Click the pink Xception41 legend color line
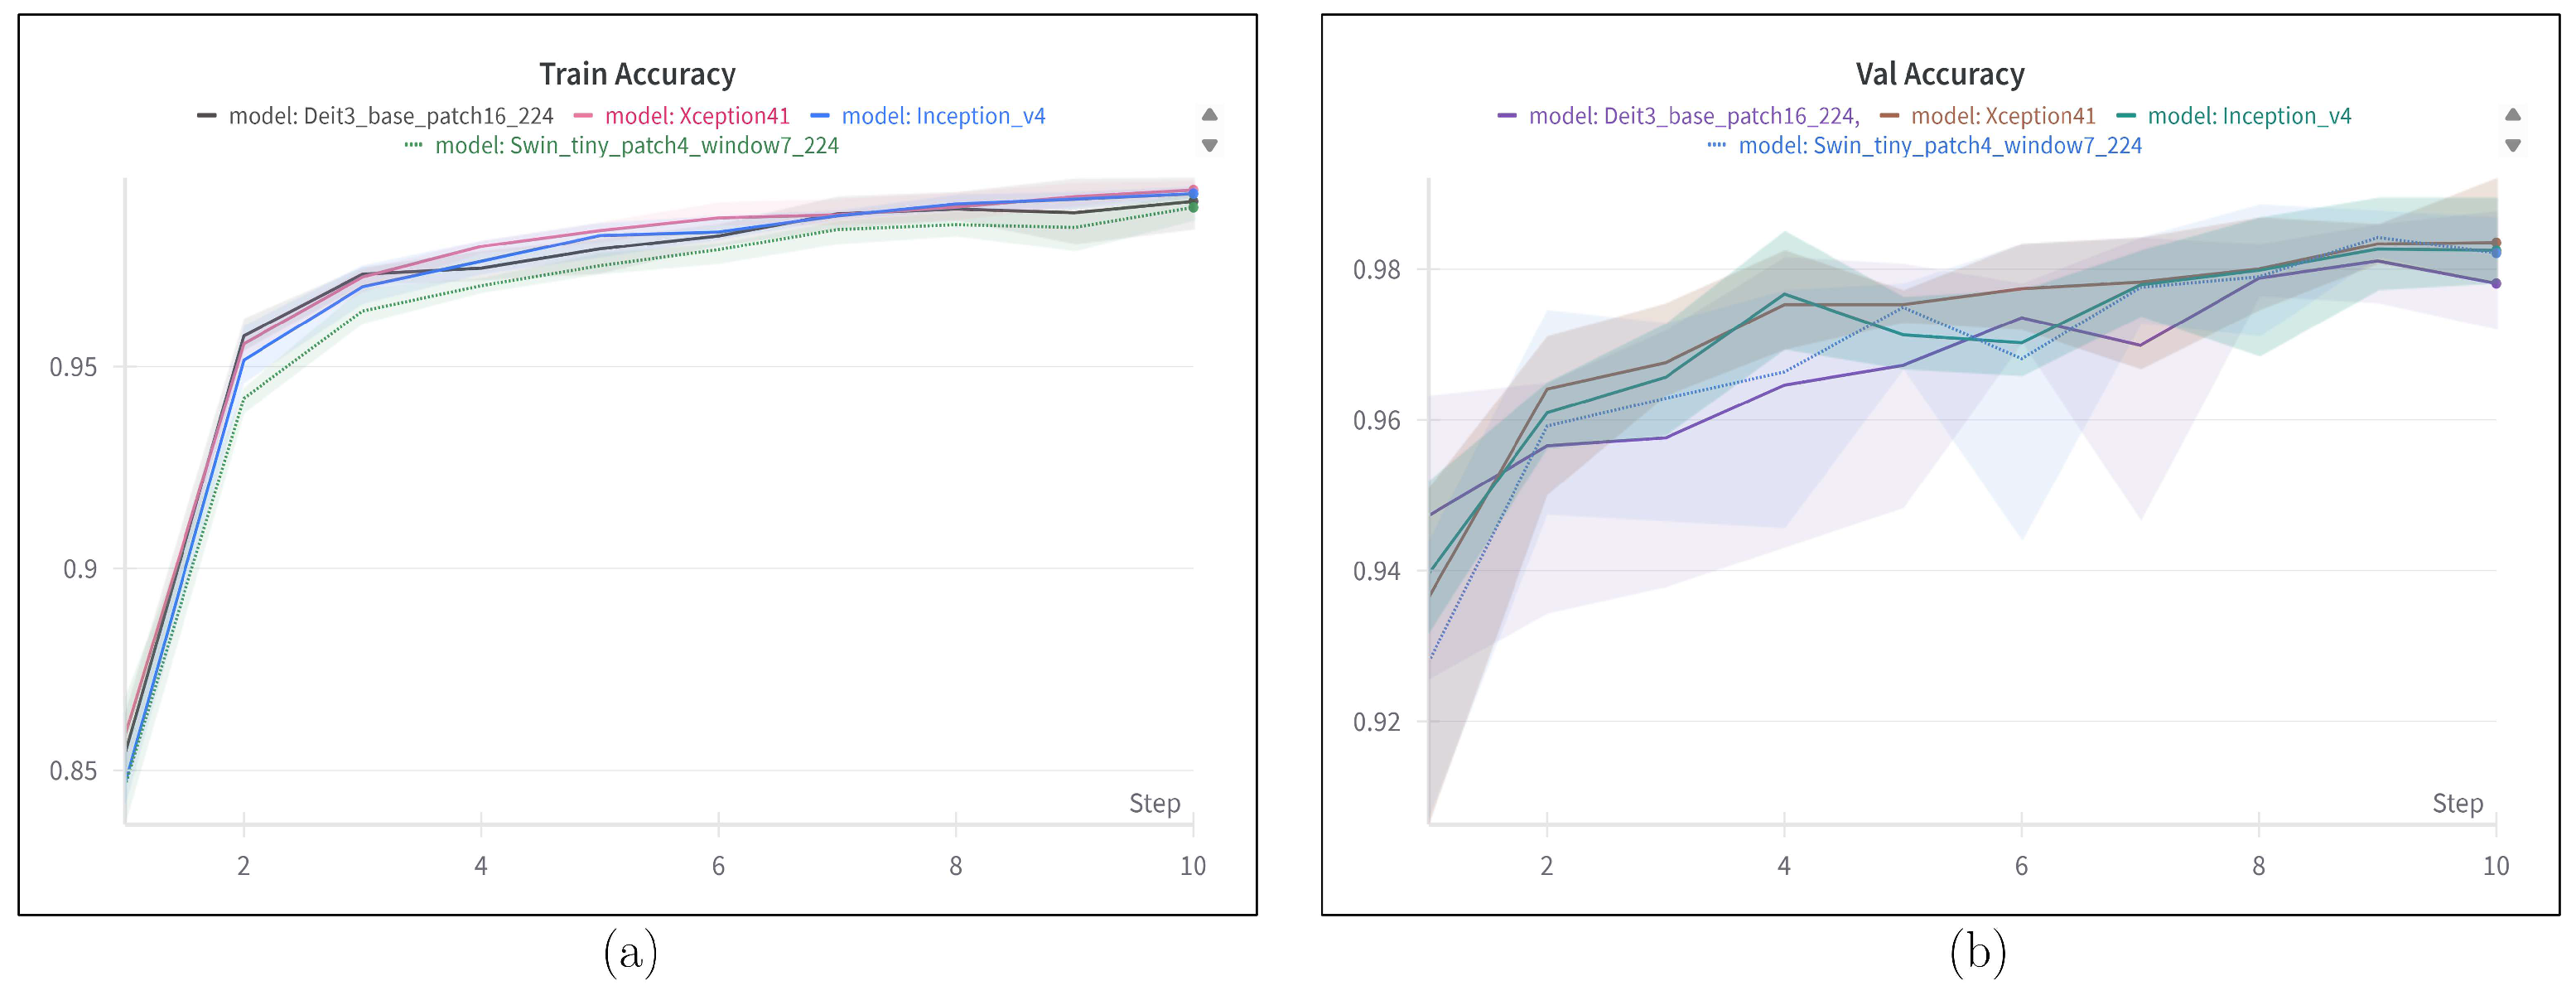Viewport: 2576px width, 1005px height. tap(583, 116)
